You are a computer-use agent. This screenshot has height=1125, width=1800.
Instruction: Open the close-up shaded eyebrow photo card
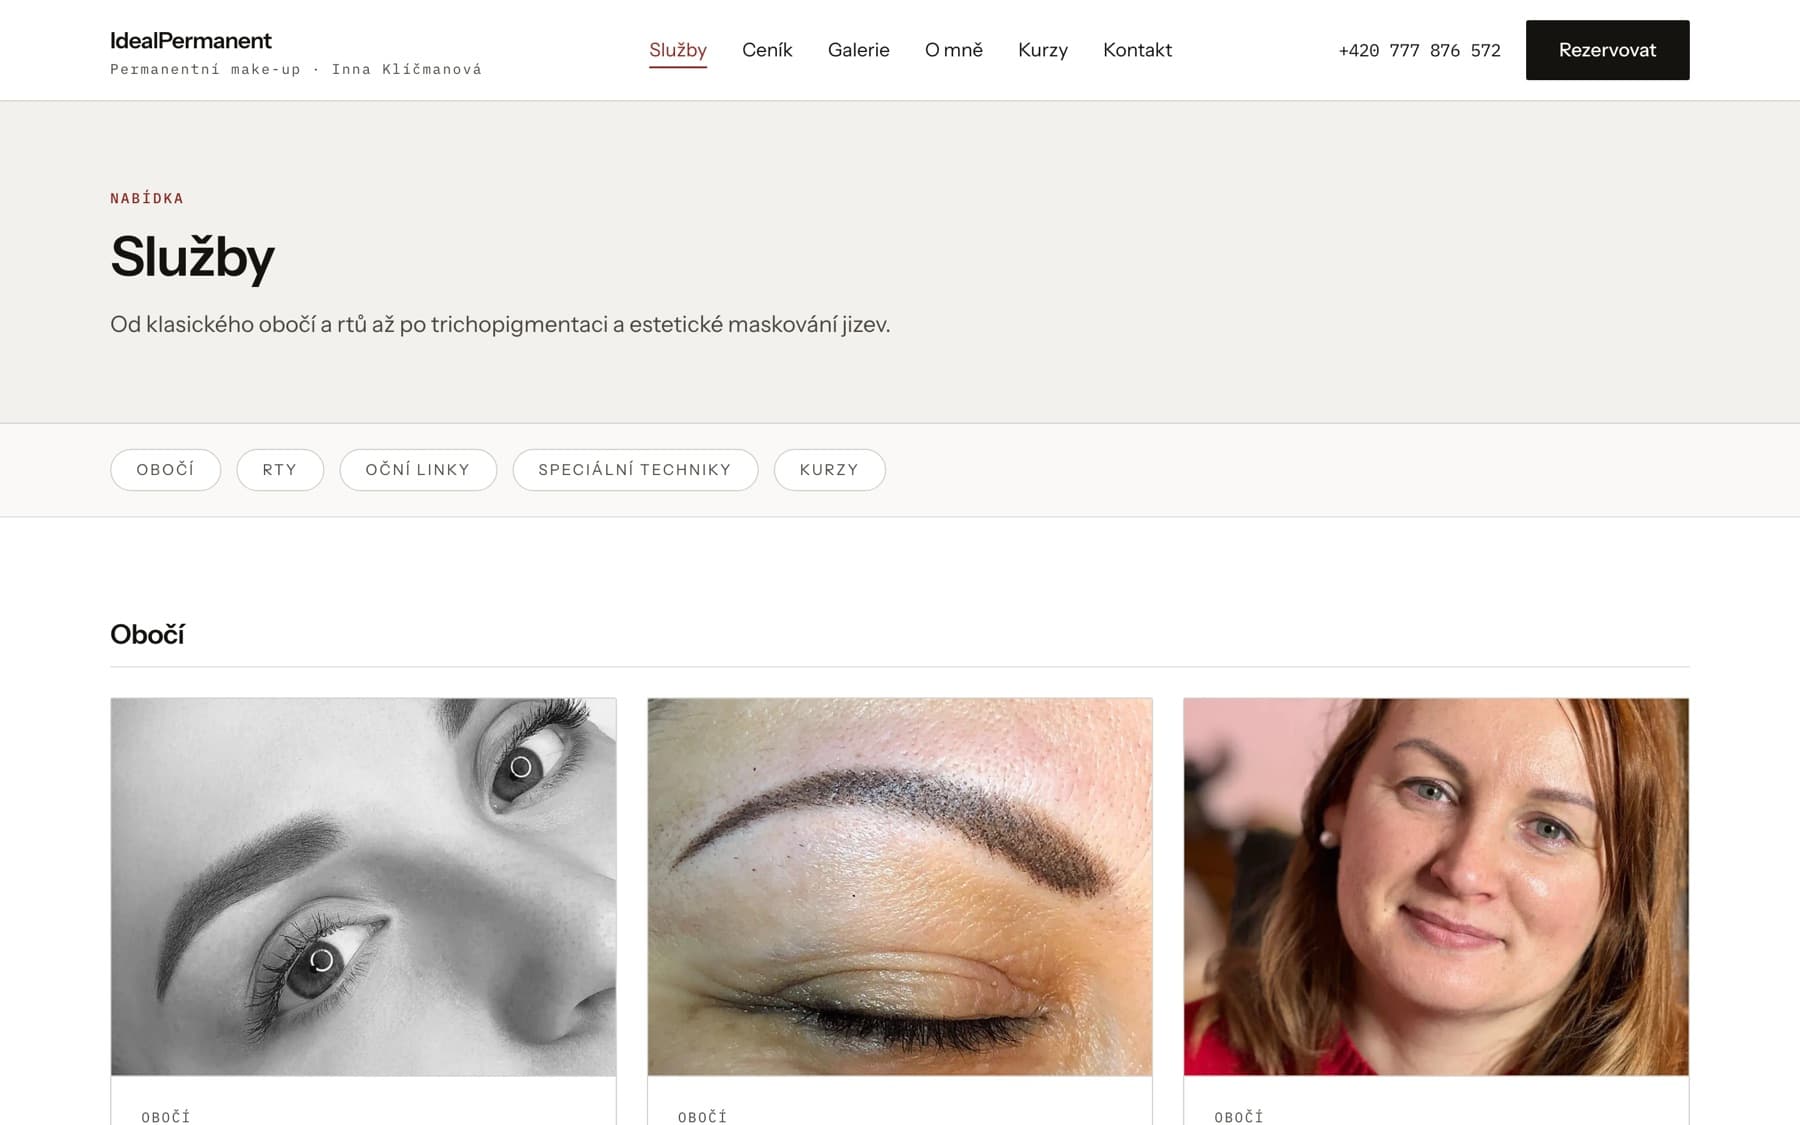pyautogui.click(x=900, y=887)
